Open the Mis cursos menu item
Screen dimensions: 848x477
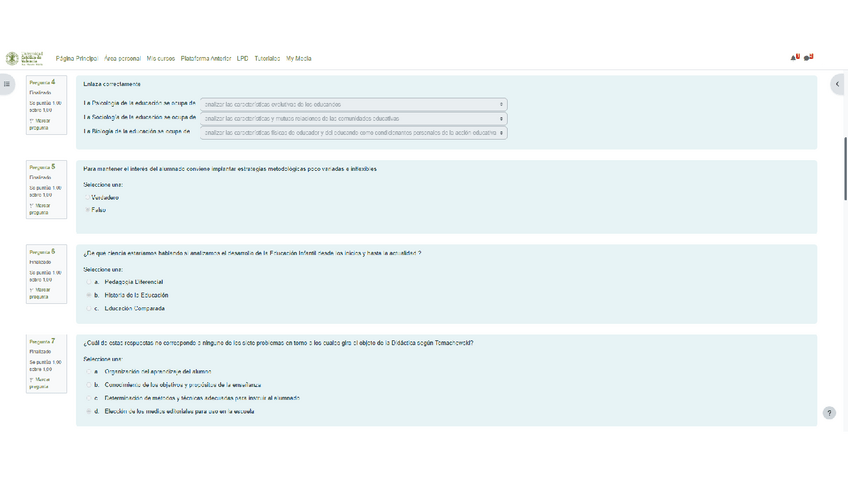[x=160, y=59]
